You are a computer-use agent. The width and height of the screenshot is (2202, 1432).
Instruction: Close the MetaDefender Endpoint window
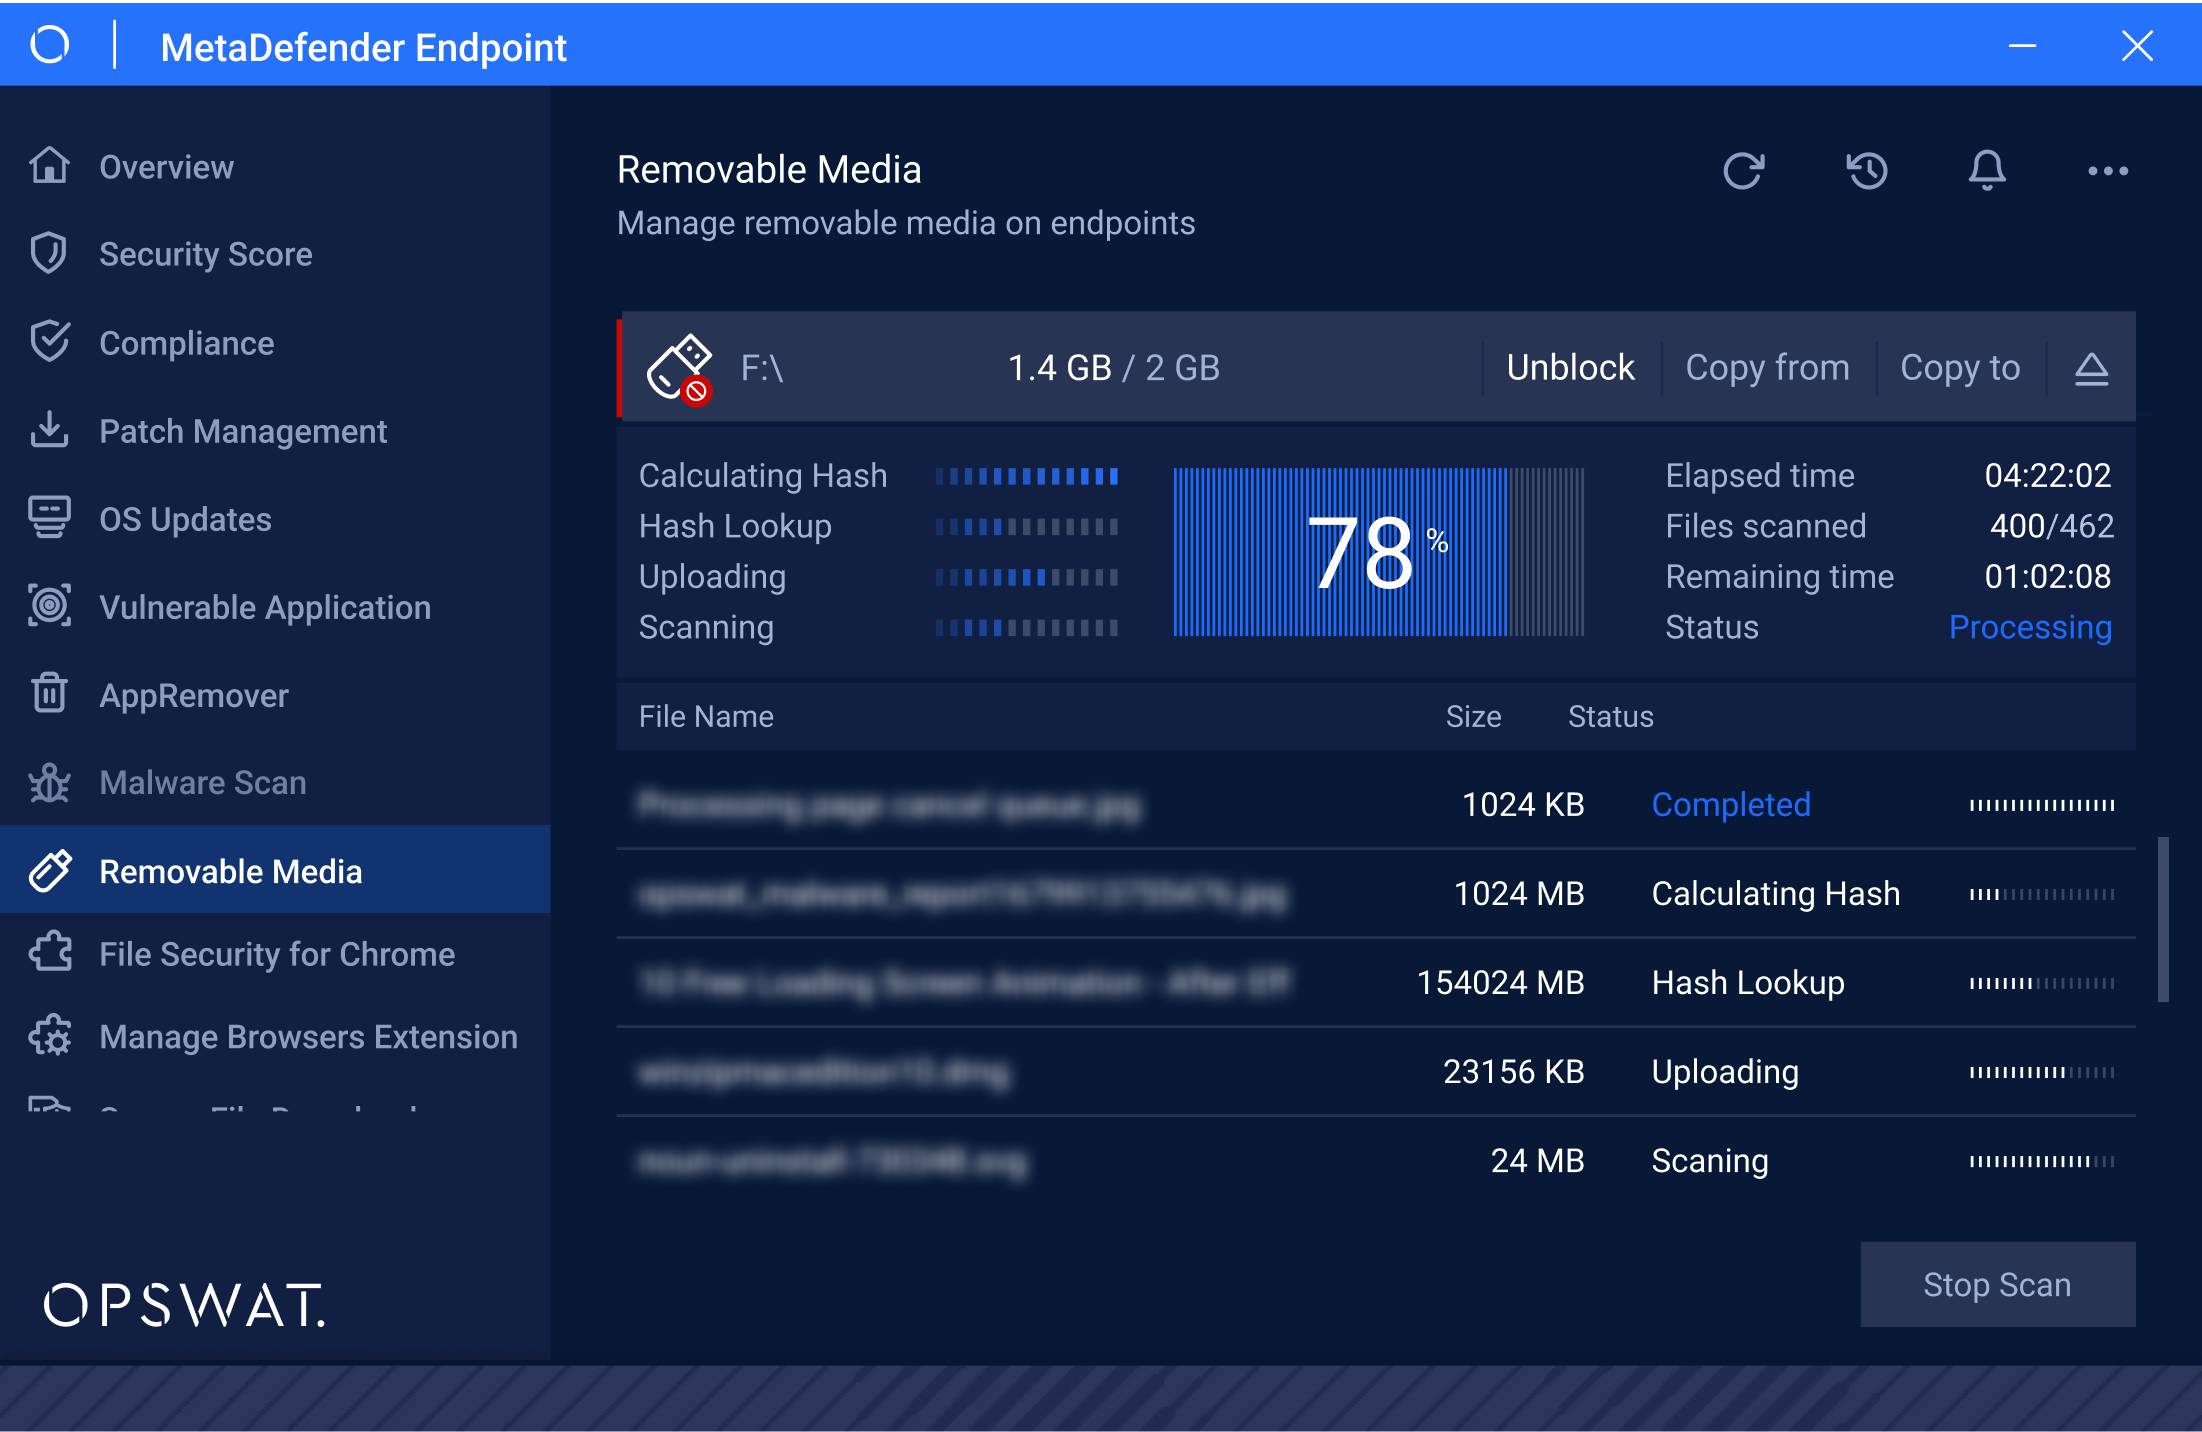click(2137, 46)
